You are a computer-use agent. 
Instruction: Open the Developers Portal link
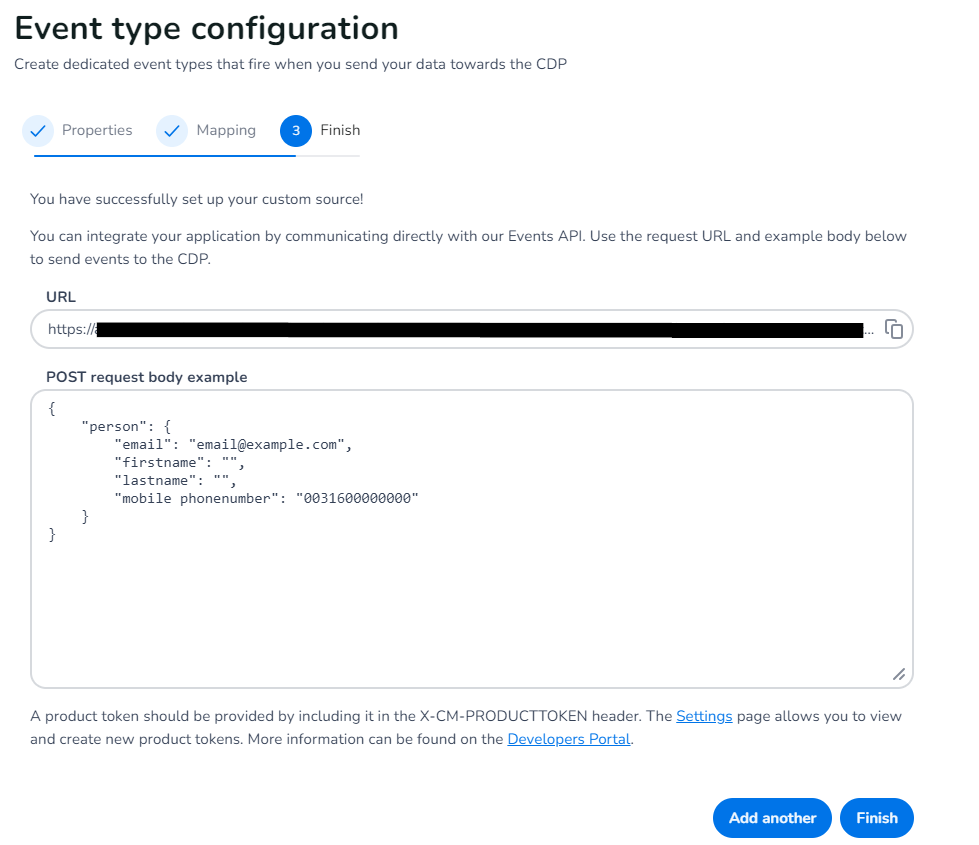coord(568,739)
